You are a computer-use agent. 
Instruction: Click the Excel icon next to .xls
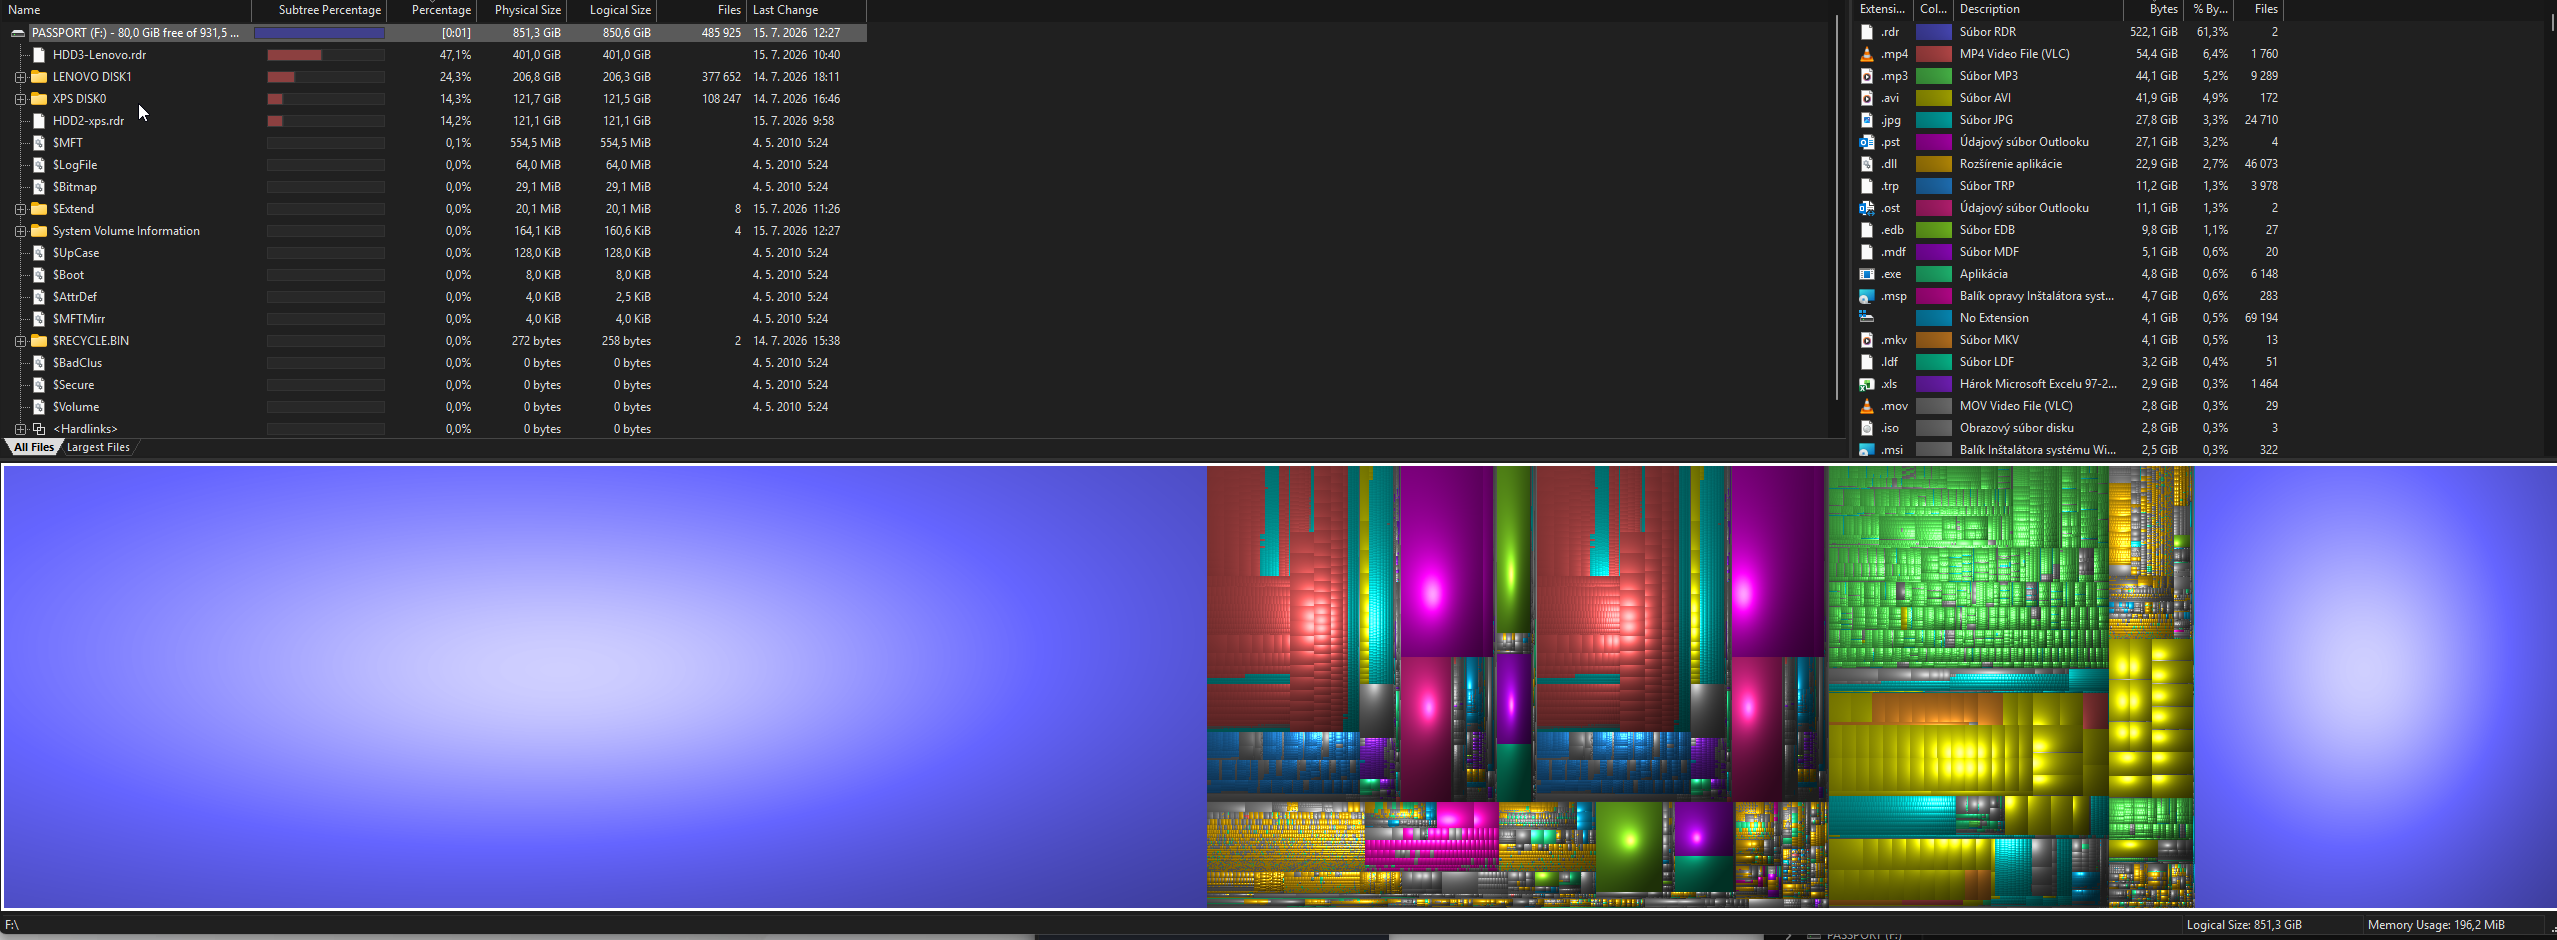1866,384
